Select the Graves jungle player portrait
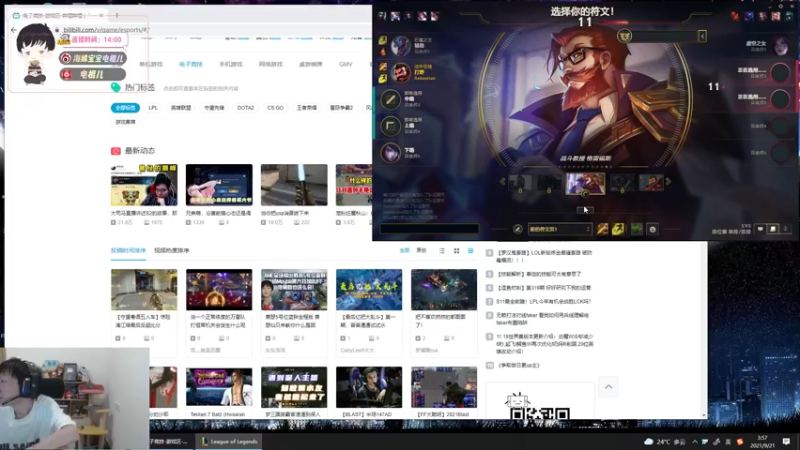This screenshot has width=800, height=450. 401,72
